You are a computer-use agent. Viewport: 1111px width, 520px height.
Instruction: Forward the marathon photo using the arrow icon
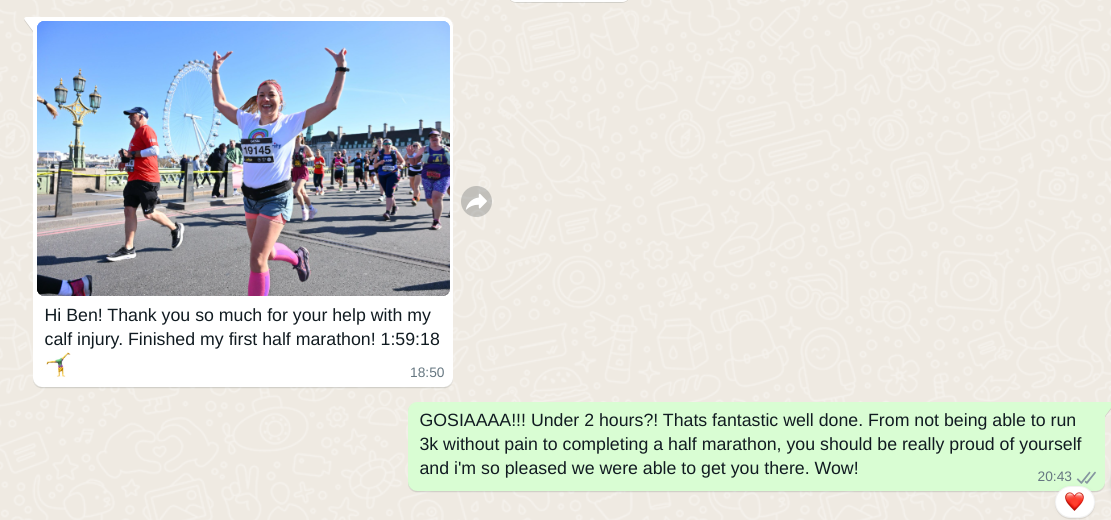click(x=476, y=202)
